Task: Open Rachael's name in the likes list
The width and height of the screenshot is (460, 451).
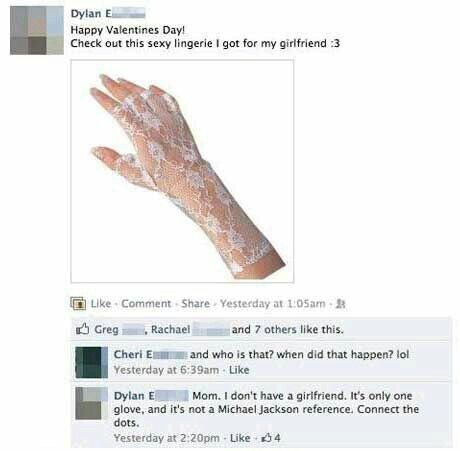Action: coord(190,330)
